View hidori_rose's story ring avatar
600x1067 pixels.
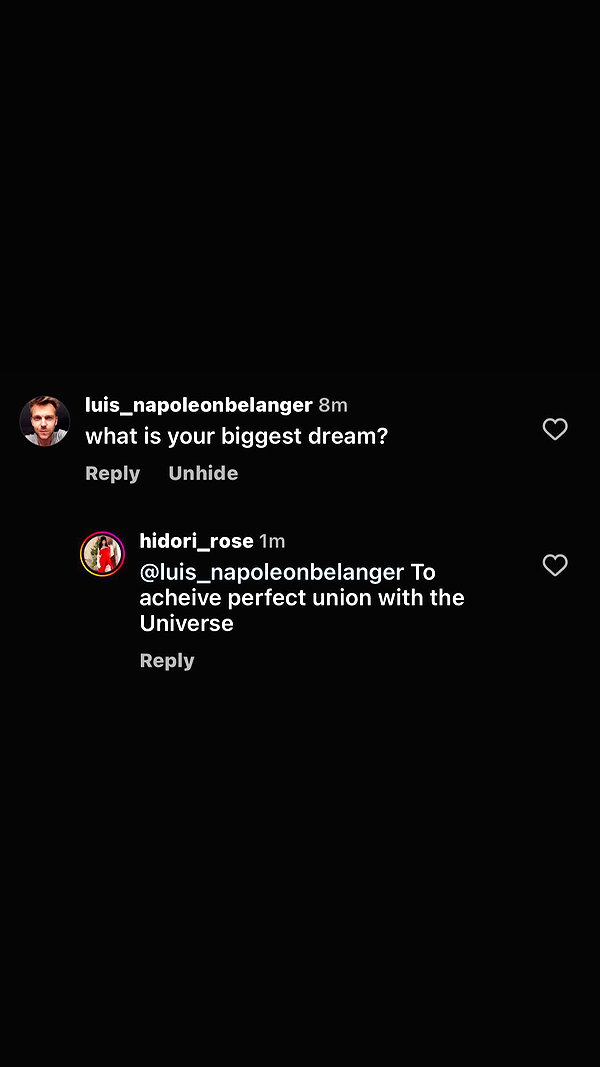tap(103, 554)
